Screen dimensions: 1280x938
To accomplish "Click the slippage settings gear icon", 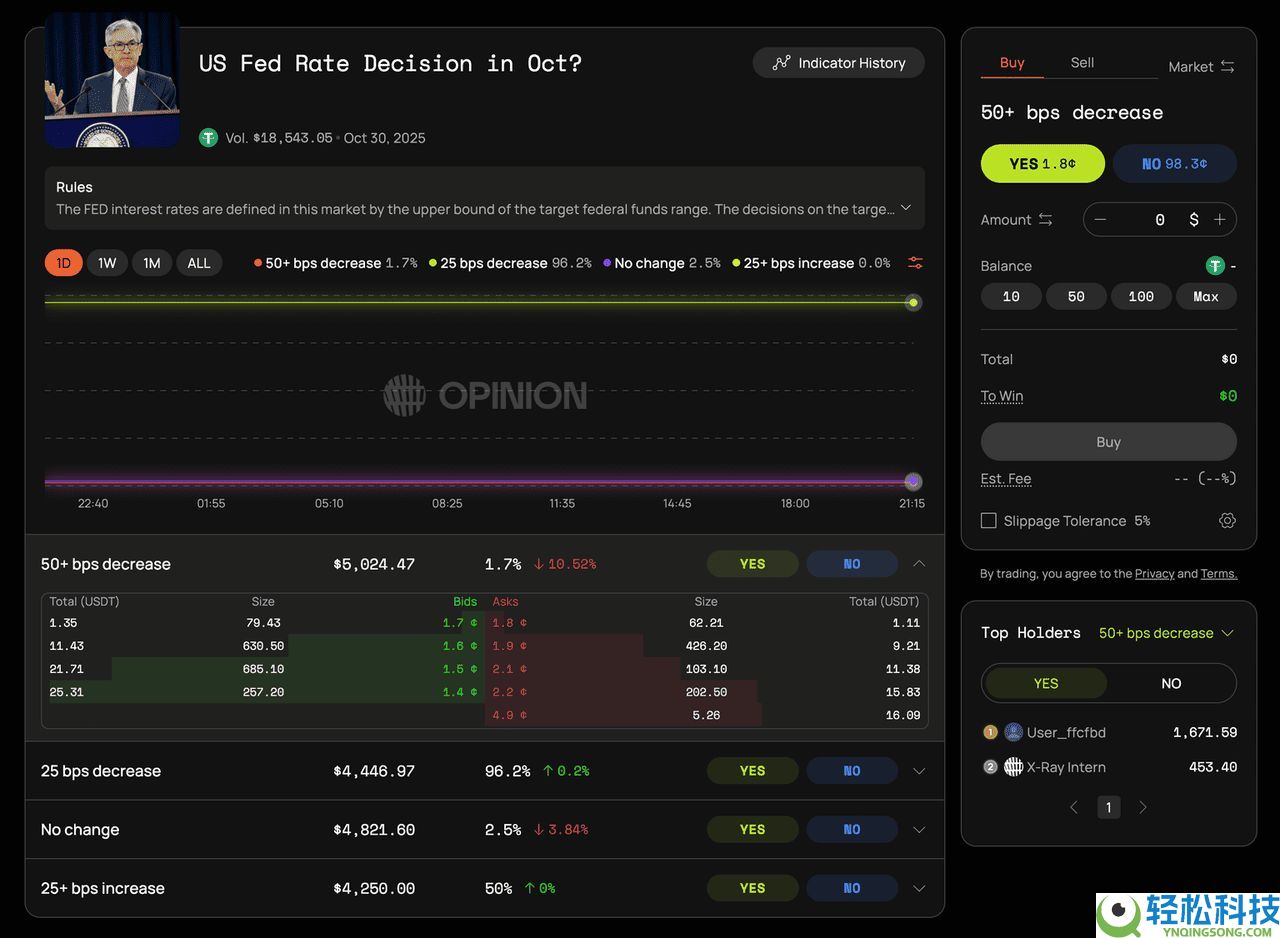I will tap(1227, 521).
